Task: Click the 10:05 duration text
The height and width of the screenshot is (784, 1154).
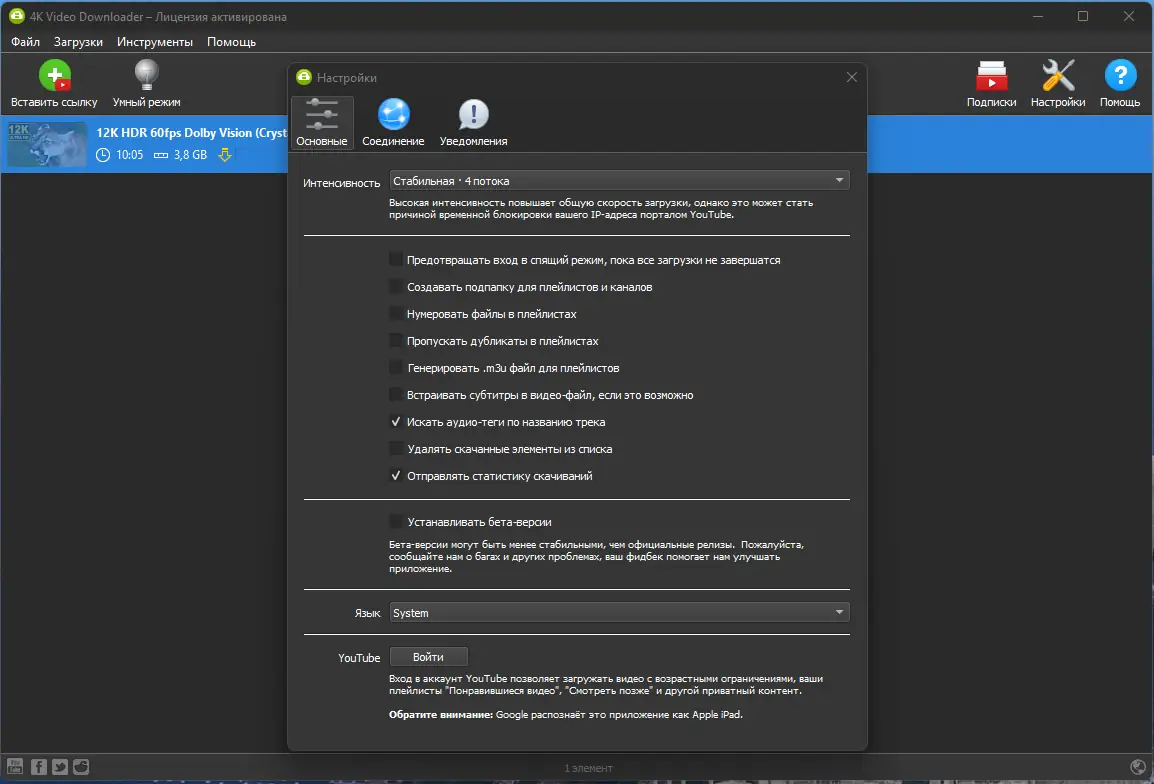Action: pyautogui.click(x=130, y=155)
